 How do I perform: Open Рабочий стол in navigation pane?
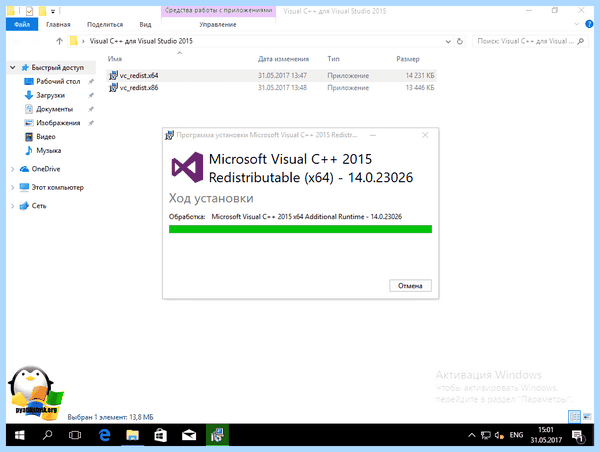(x=58, y=81)
